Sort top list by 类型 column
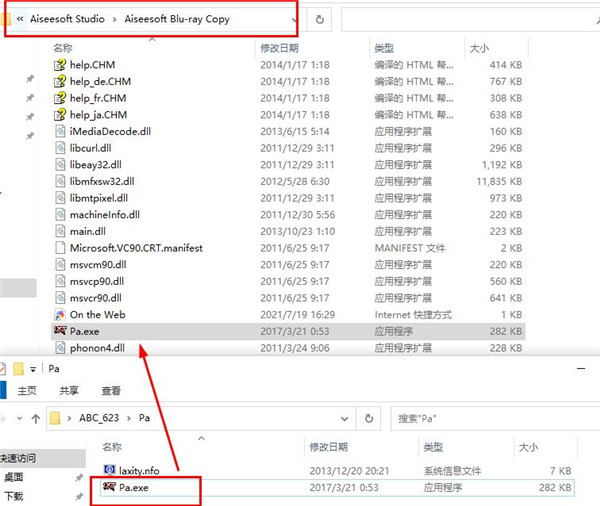Viewport: 600px width, 506px height. coord(384,48)
